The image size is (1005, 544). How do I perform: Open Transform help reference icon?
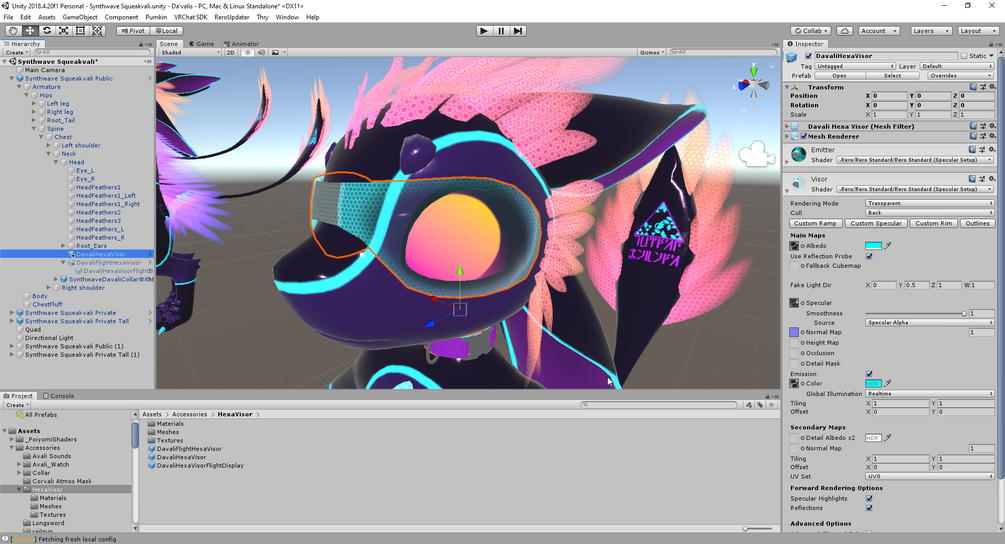[x=973, y=87]
